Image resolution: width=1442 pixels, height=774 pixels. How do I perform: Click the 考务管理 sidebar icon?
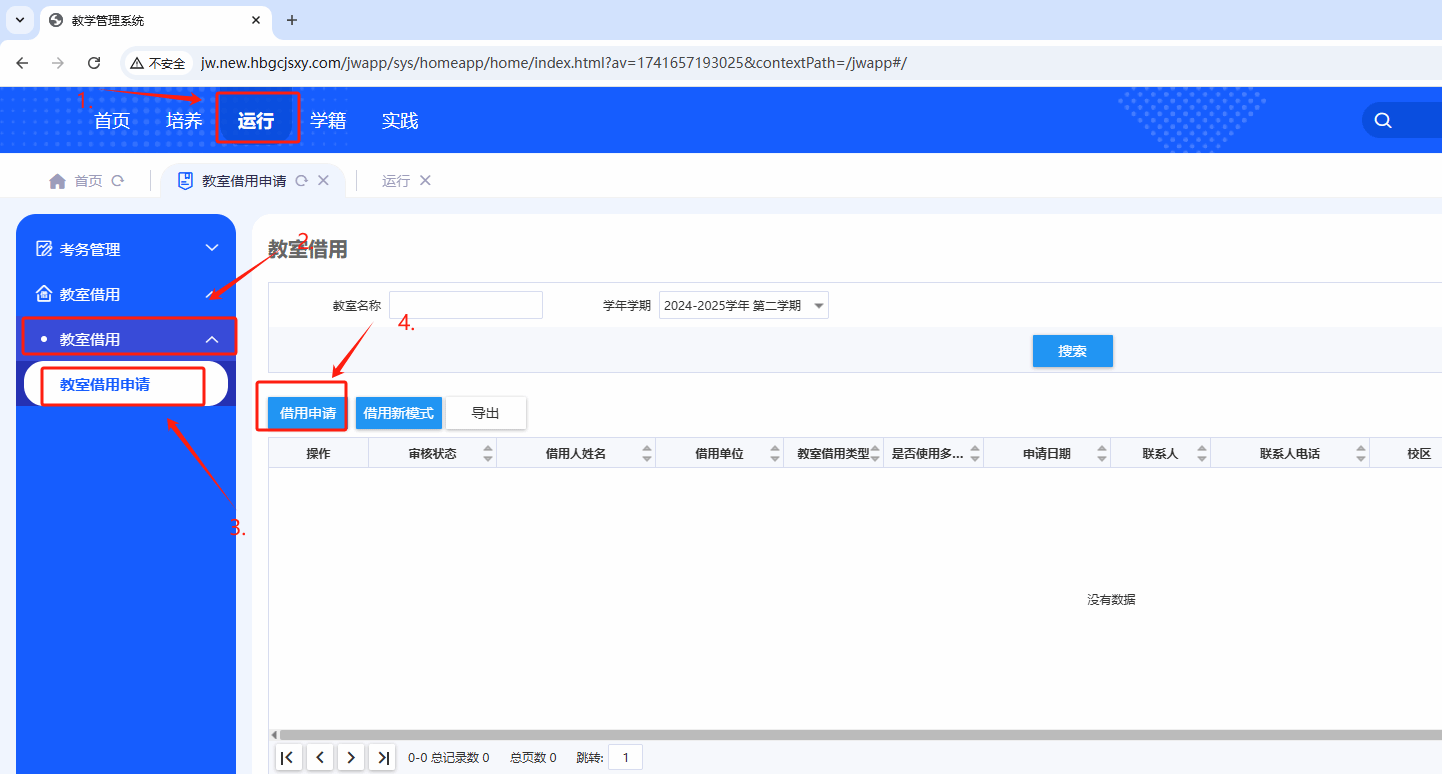pos(44,249)
